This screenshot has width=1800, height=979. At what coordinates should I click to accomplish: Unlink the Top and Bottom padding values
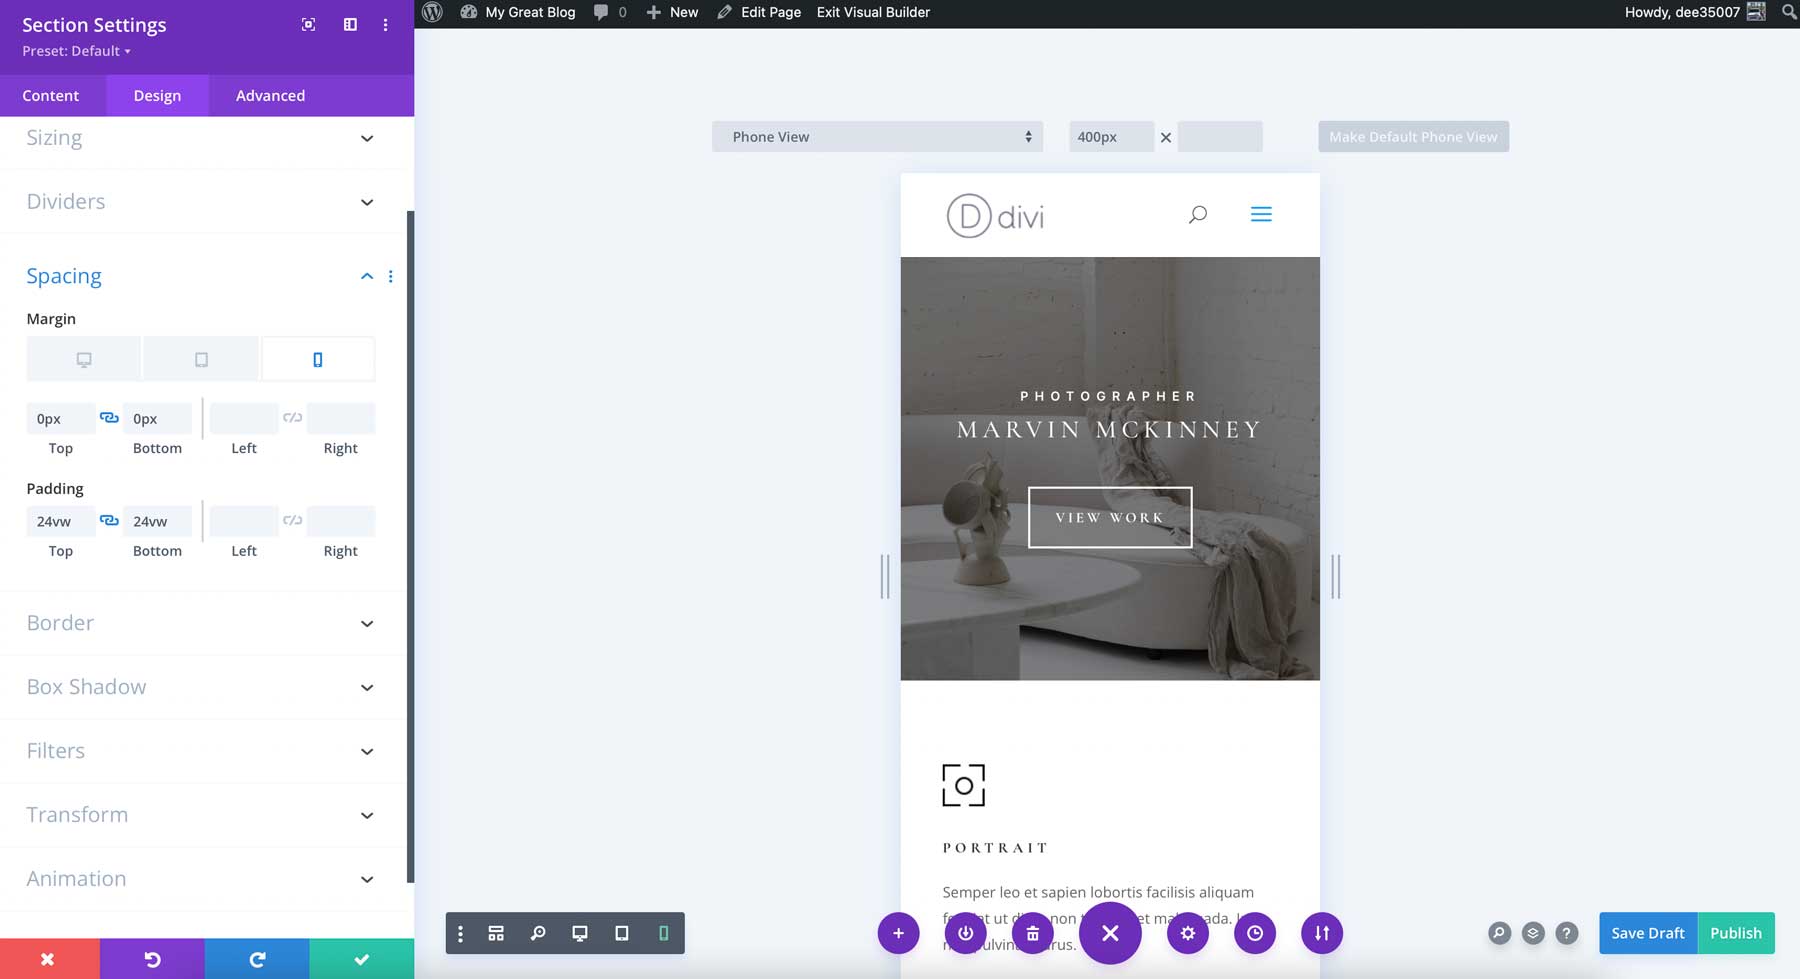[x=109, y=520]
